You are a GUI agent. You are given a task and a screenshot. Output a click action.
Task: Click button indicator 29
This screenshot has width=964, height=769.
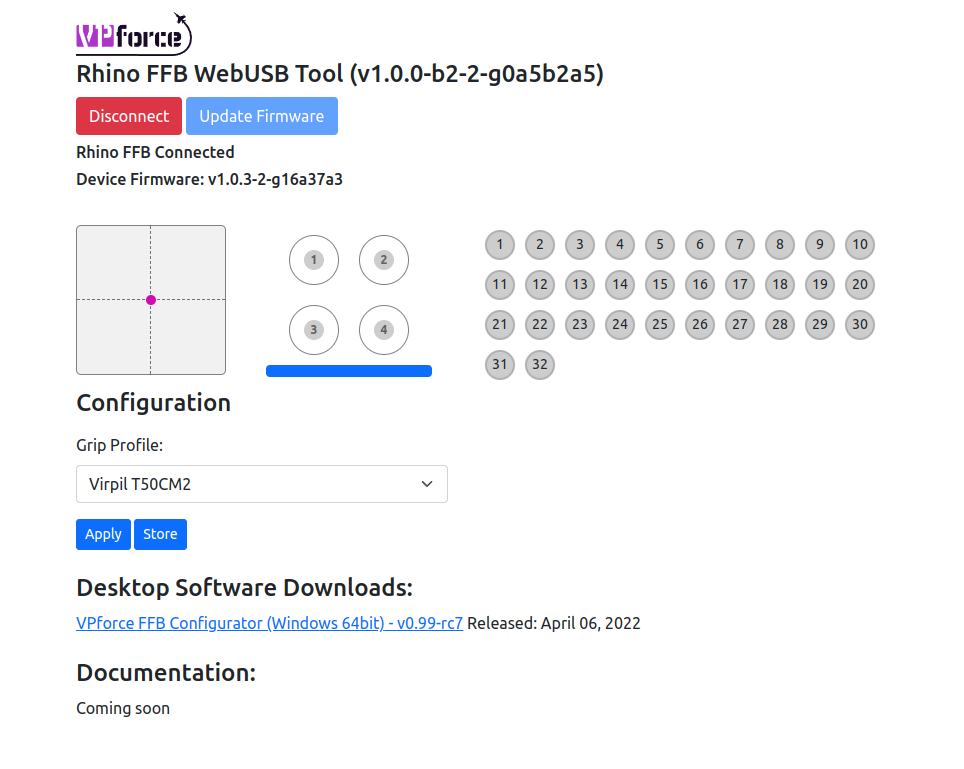[820, 325]
